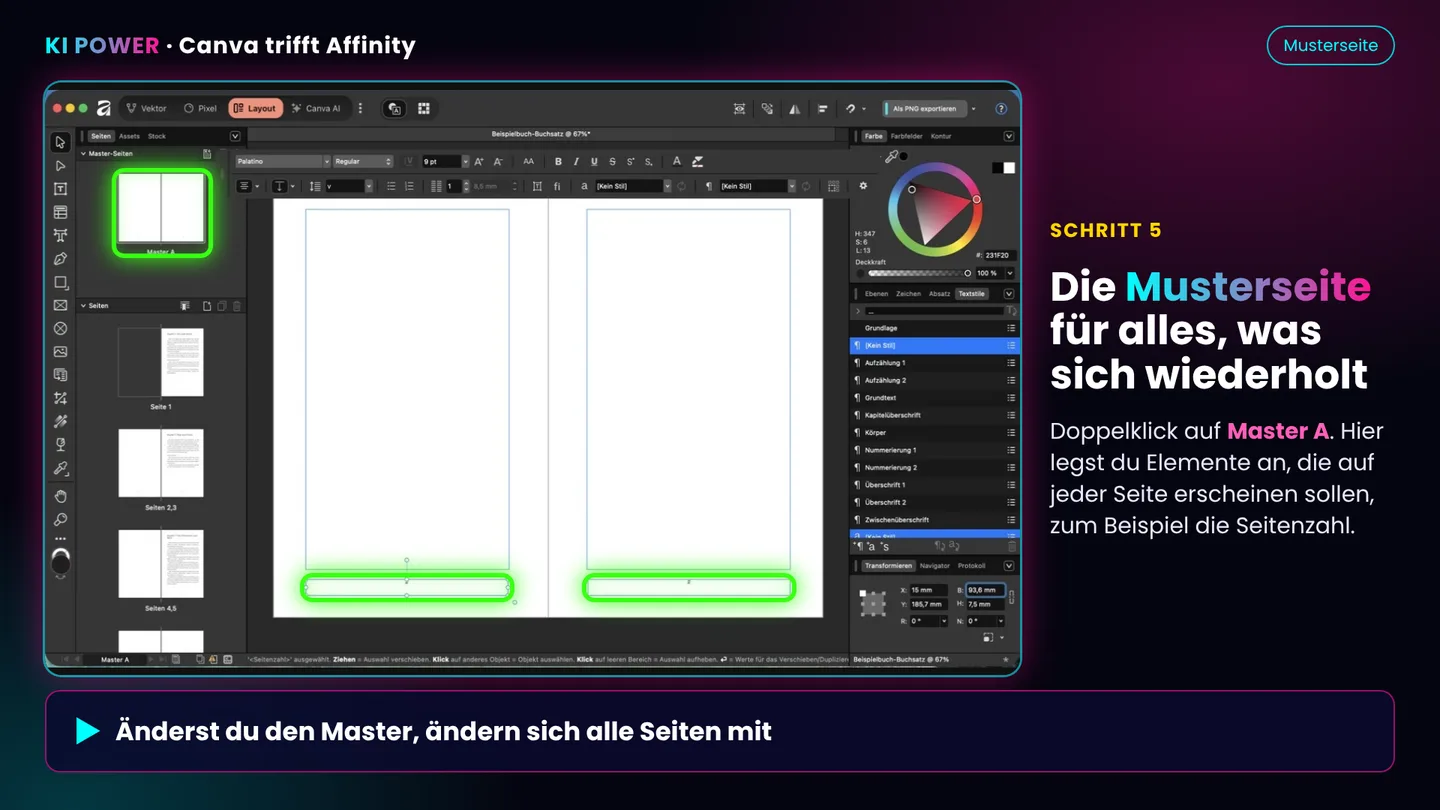Expand the export options arrow

click(x=974, y=108)
